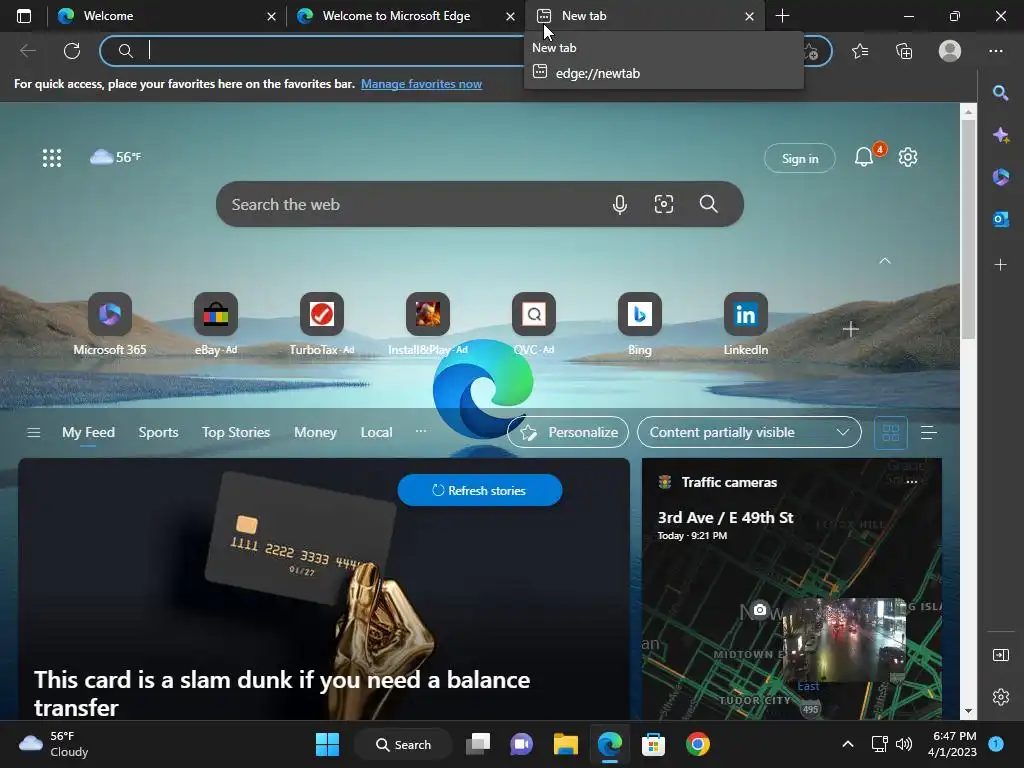Screen dimensions: 1024x768
Task: Open a new tab with plus button
Action: 782,16
